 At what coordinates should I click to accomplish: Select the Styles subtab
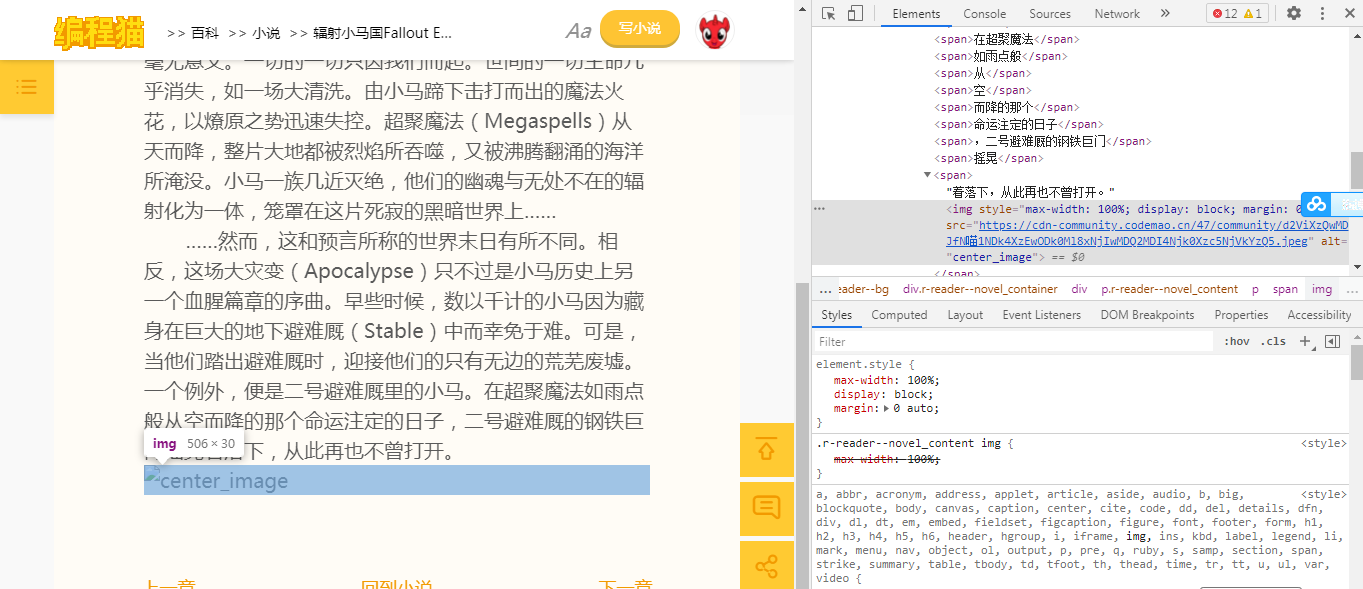(x=836, y=315)
